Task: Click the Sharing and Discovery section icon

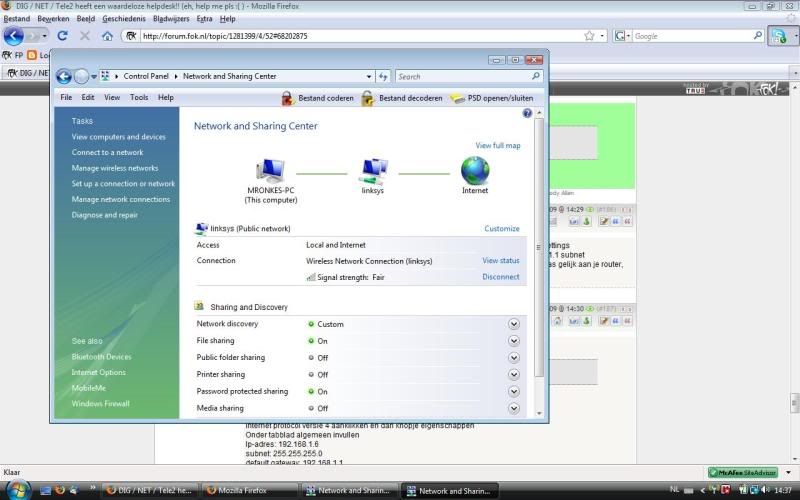Action: tap(199, 306)
